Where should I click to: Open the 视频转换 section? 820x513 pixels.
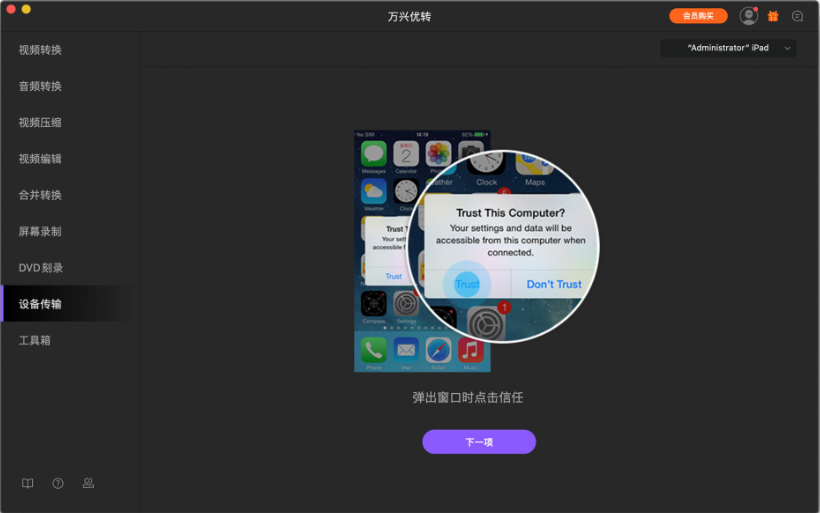pos(40,50)
